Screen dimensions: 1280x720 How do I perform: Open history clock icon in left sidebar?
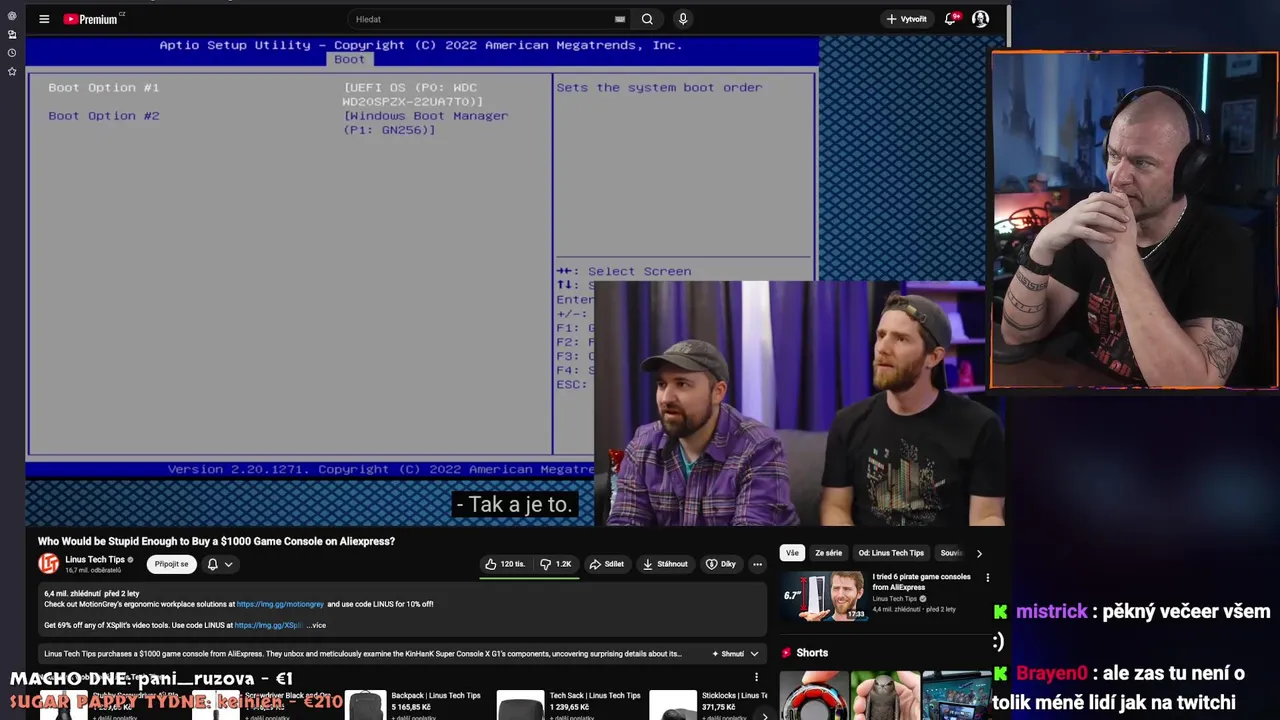tap(12, 53)
